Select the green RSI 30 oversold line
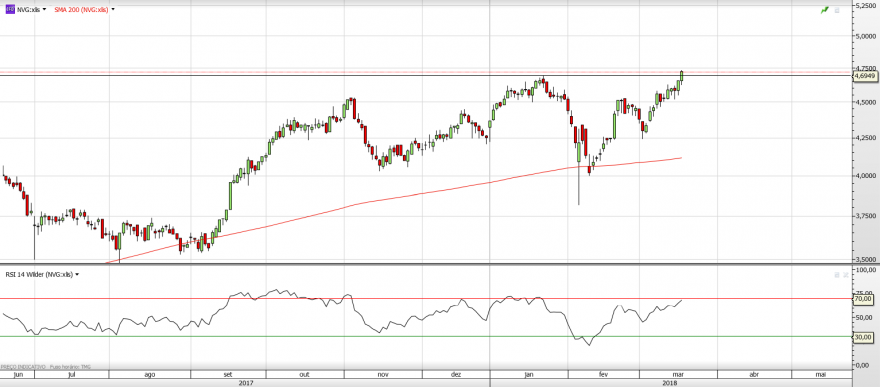880x387 pixels. (x=425, y=337)
